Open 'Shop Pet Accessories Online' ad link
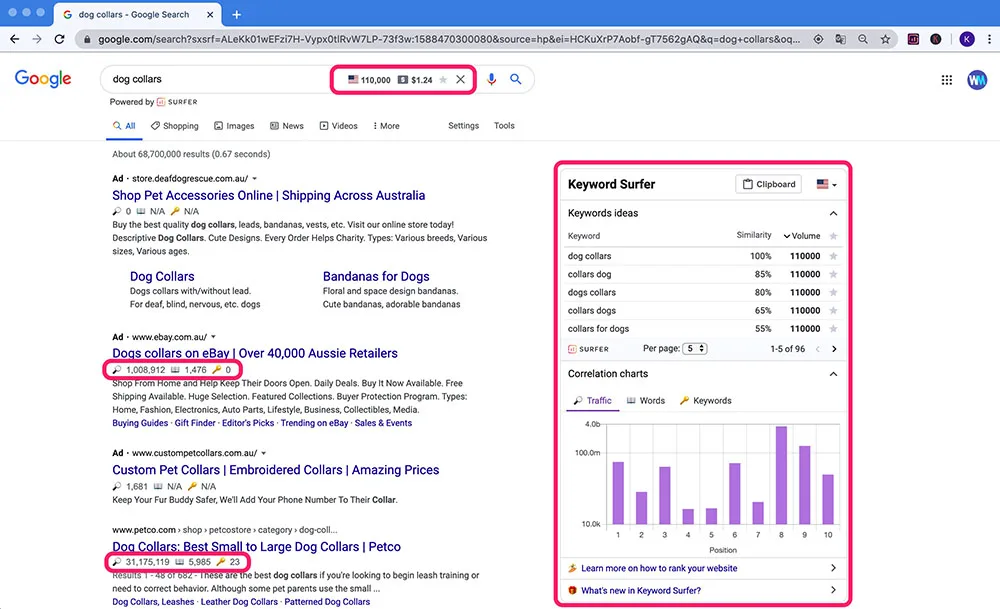 point(268,195)
